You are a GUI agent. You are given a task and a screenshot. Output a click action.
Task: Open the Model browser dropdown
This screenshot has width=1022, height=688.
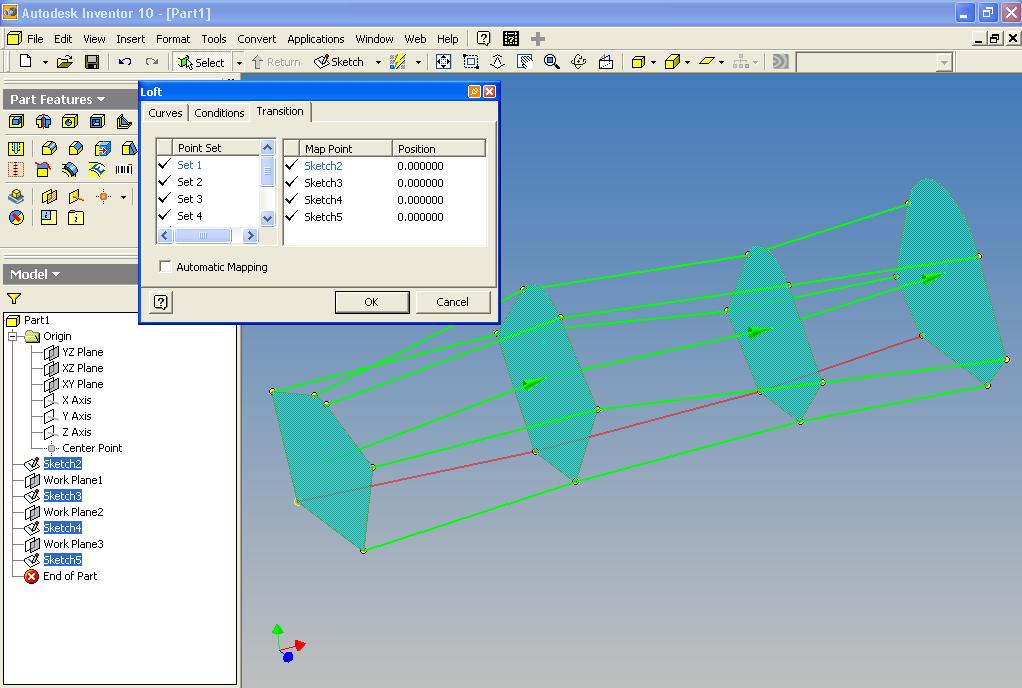pos(56,274)
